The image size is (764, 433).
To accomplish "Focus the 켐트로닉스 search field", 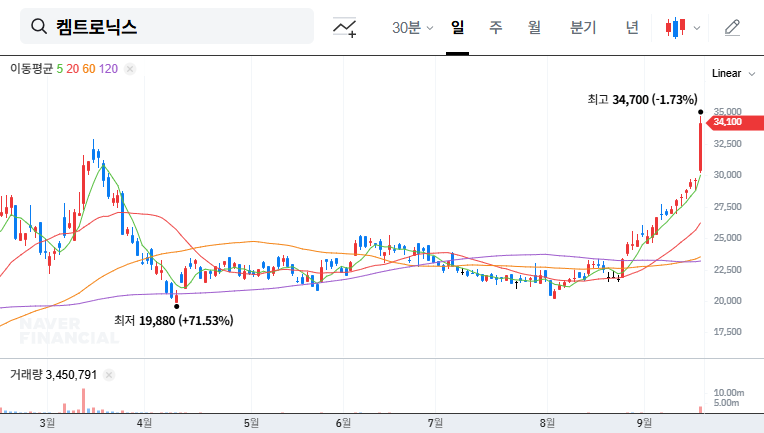I will coord(167,26).
